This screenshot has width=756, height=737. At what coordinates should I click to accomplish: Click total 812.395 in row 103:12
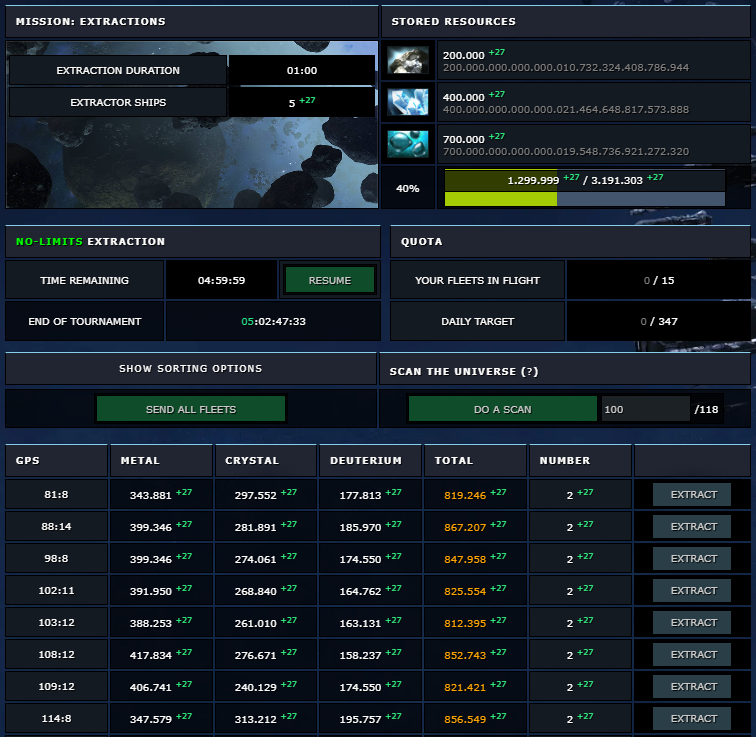point(465,623)
